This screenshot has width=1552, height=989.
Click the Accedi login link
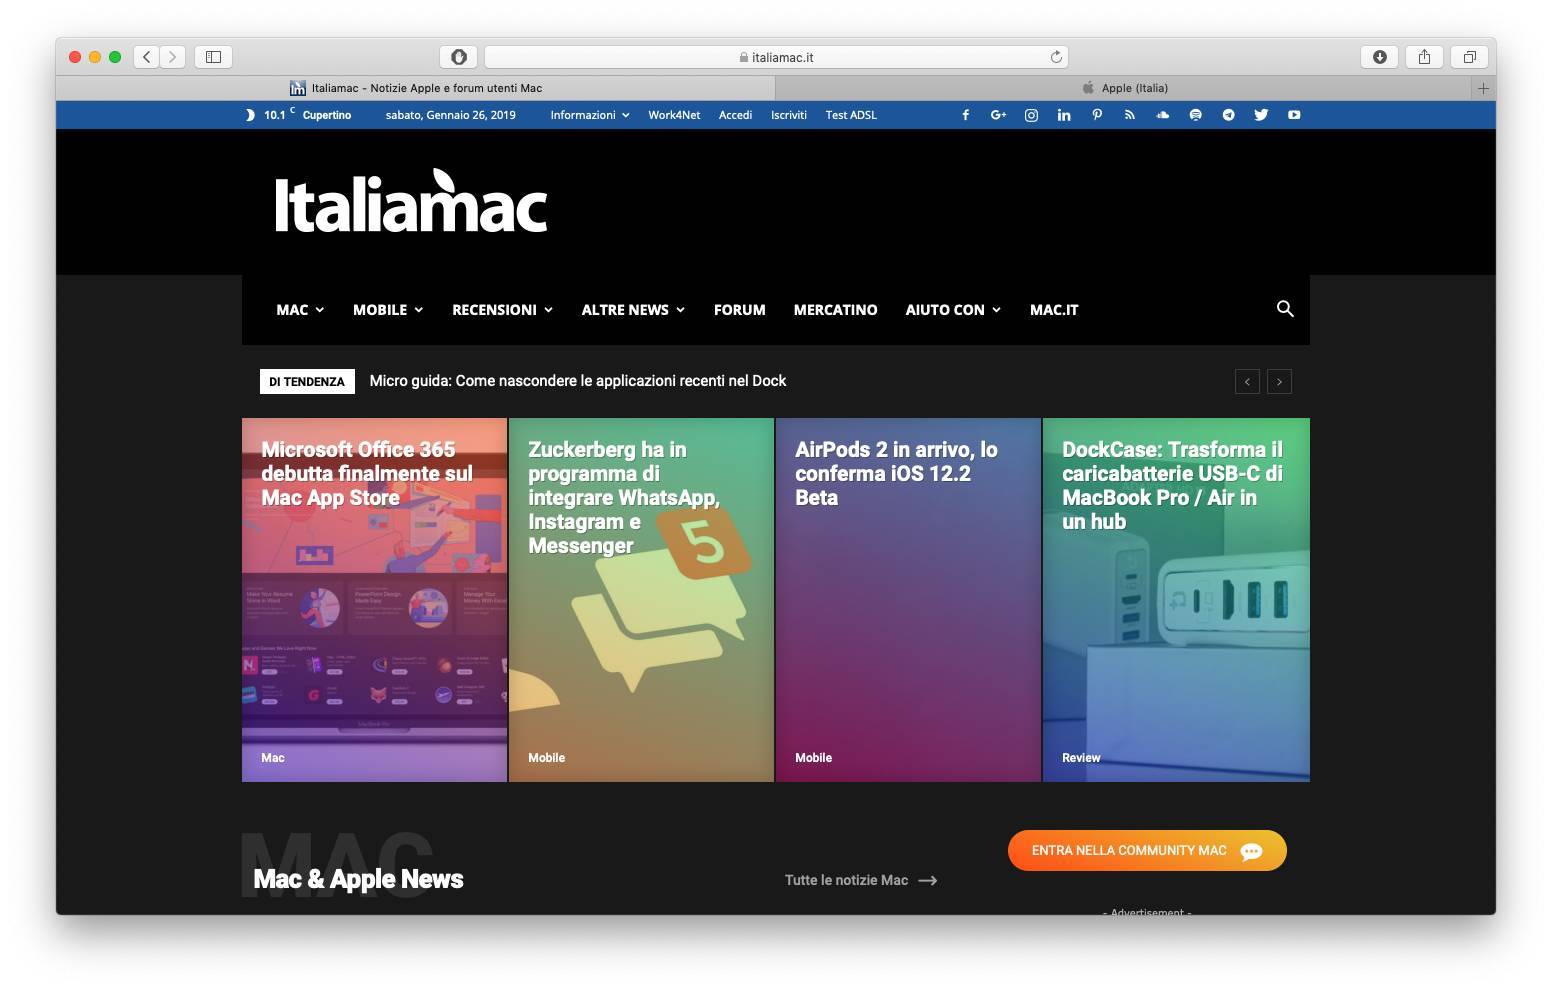pos(735,115)
